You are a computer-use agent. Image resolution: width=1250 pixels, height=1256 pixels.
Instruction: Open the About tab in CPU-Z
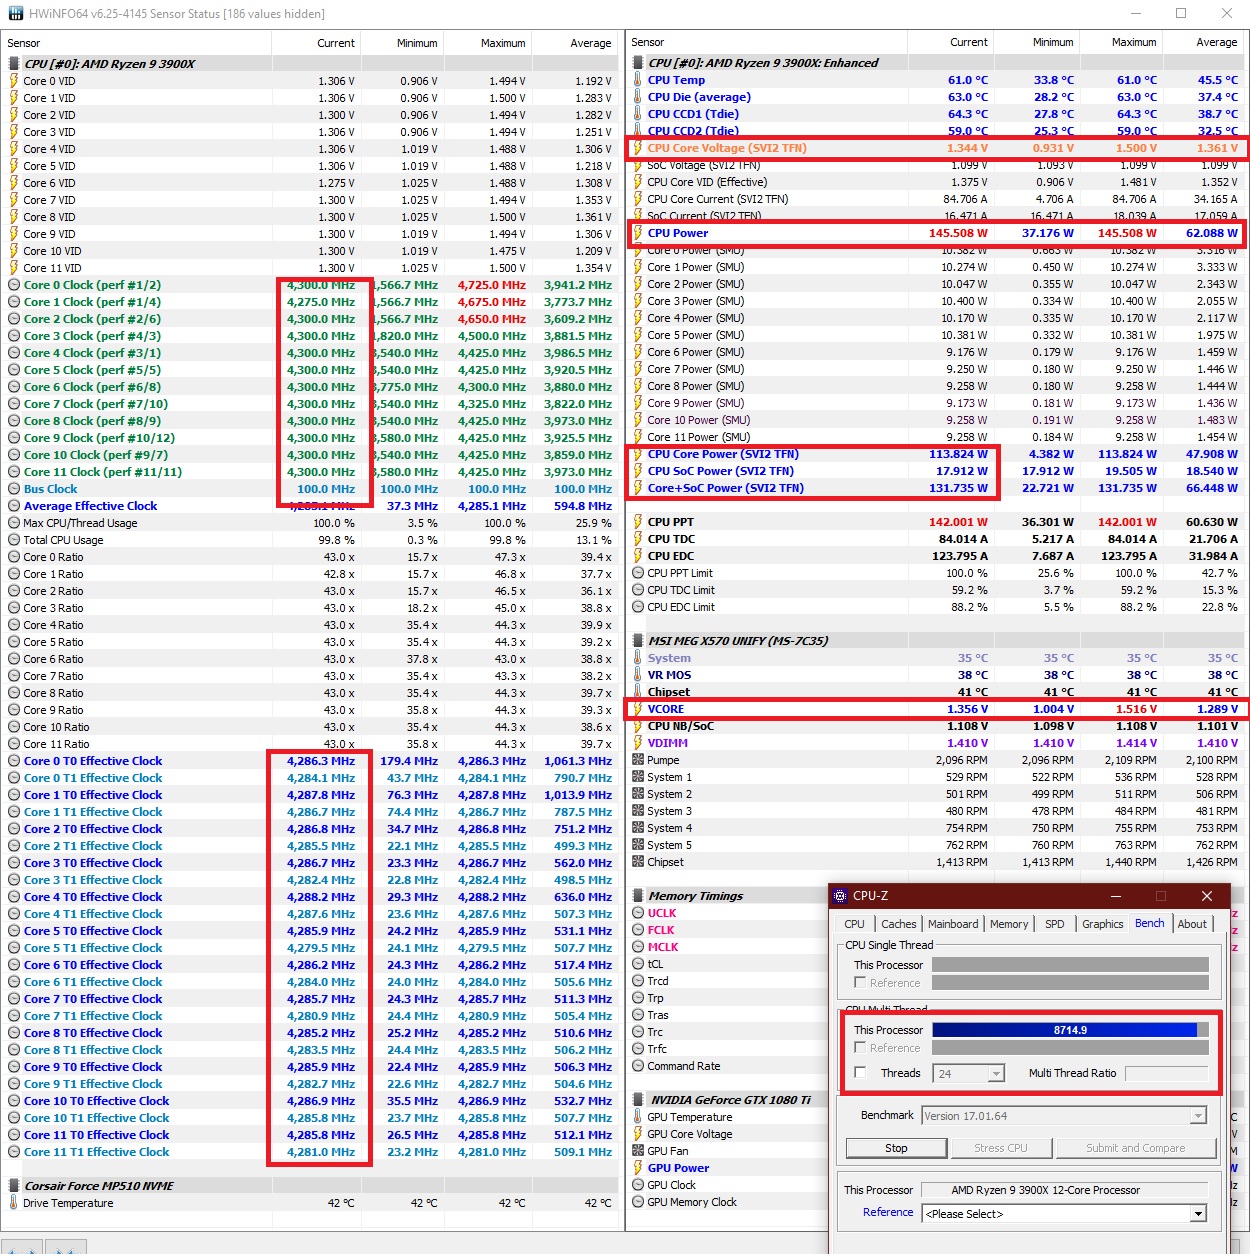click(x=1192, y=924)
